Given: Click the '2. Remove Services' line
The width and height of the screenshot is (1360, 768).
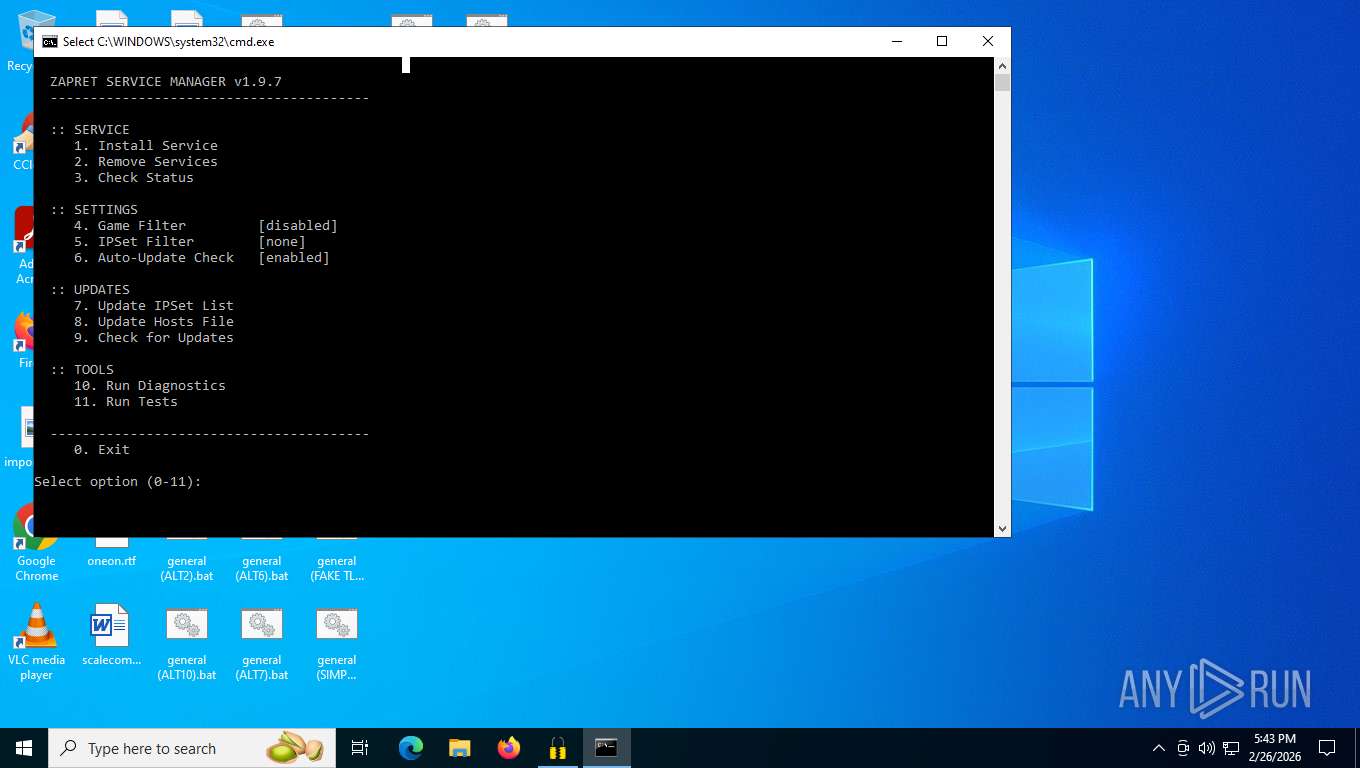Looking at the screenshot, I should pos(146,162).
